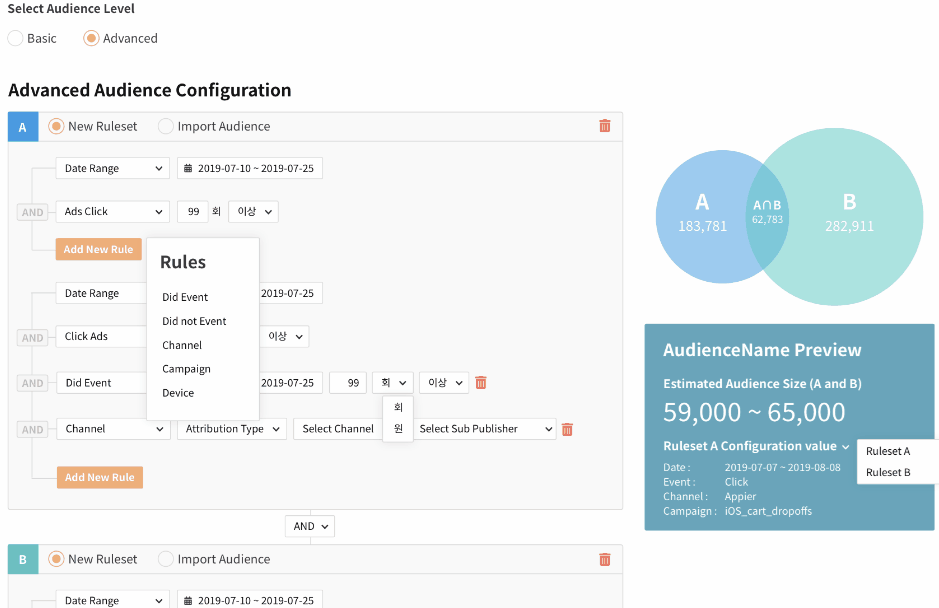Click the blue A ruleset badge
Image resolution: width=939 pixels, height=608 pixels.
click(23, 127)
